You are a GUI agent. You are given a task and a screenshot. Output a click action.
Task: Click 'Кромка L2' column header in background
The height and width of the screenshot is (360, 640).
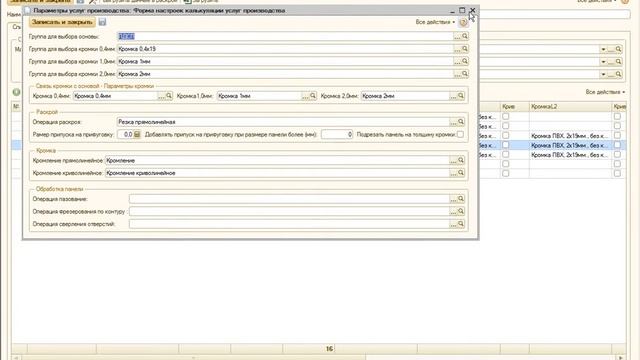tap(570, 107)
